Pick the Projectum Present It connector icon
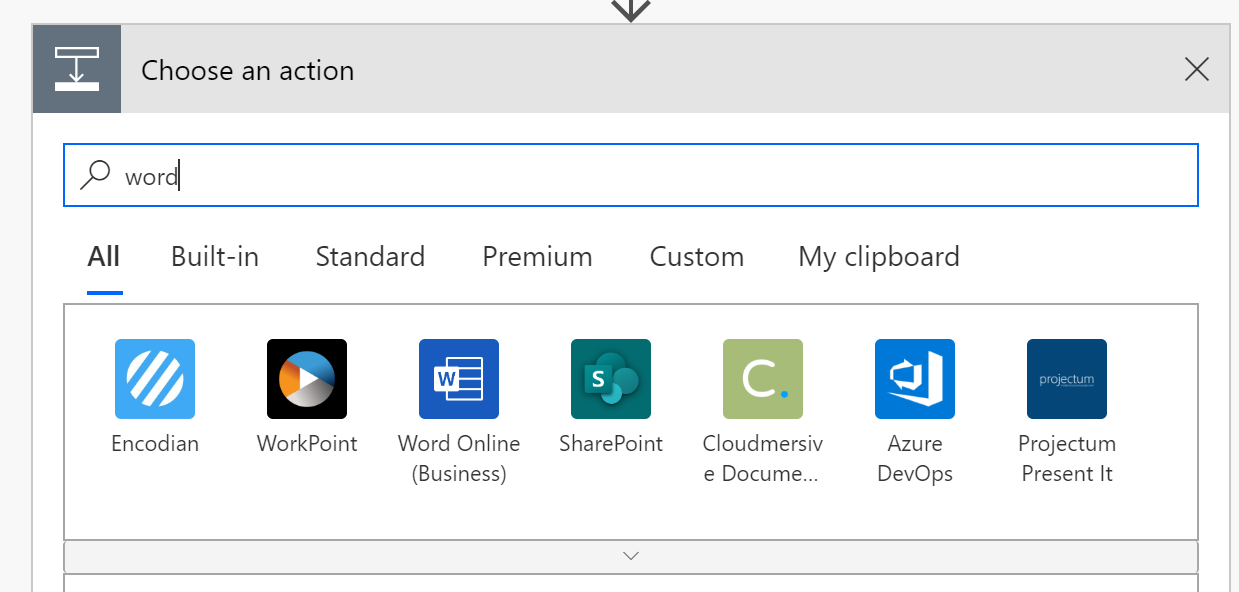This screenshot has height=592, width=1239. tap(1067, 378)
